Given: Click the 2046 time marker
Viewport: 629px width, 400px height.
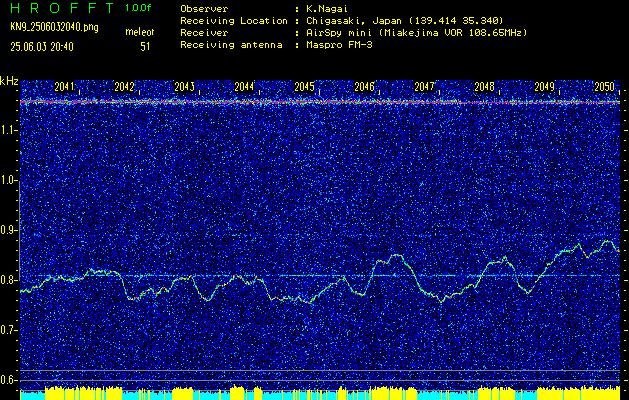Looking at the screenshot, I should click(x=364, y=87).
